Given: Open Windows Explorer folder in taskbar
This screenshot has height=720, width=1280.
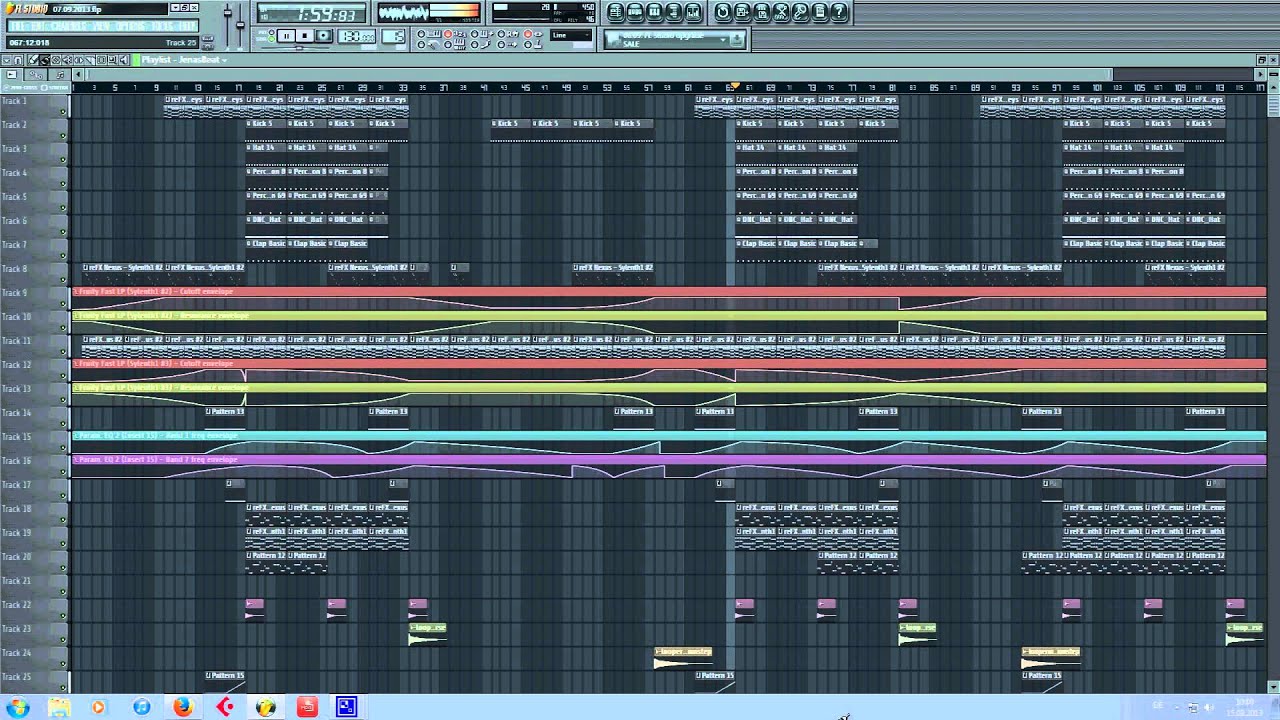Looking at the screenshot, I should click(x=58, y=707).
